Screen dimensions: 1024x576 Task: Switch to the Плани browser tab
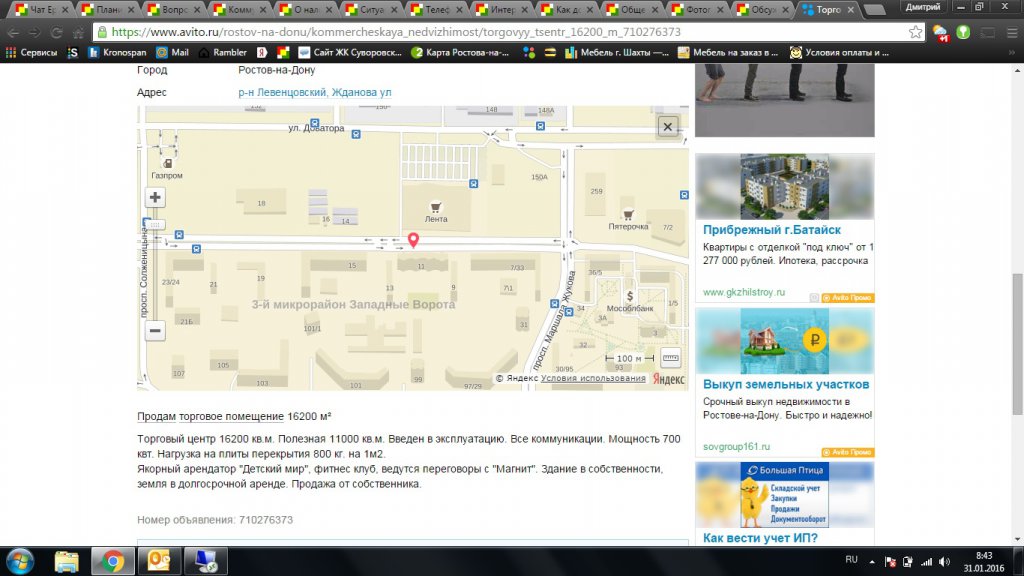point(107,10)
